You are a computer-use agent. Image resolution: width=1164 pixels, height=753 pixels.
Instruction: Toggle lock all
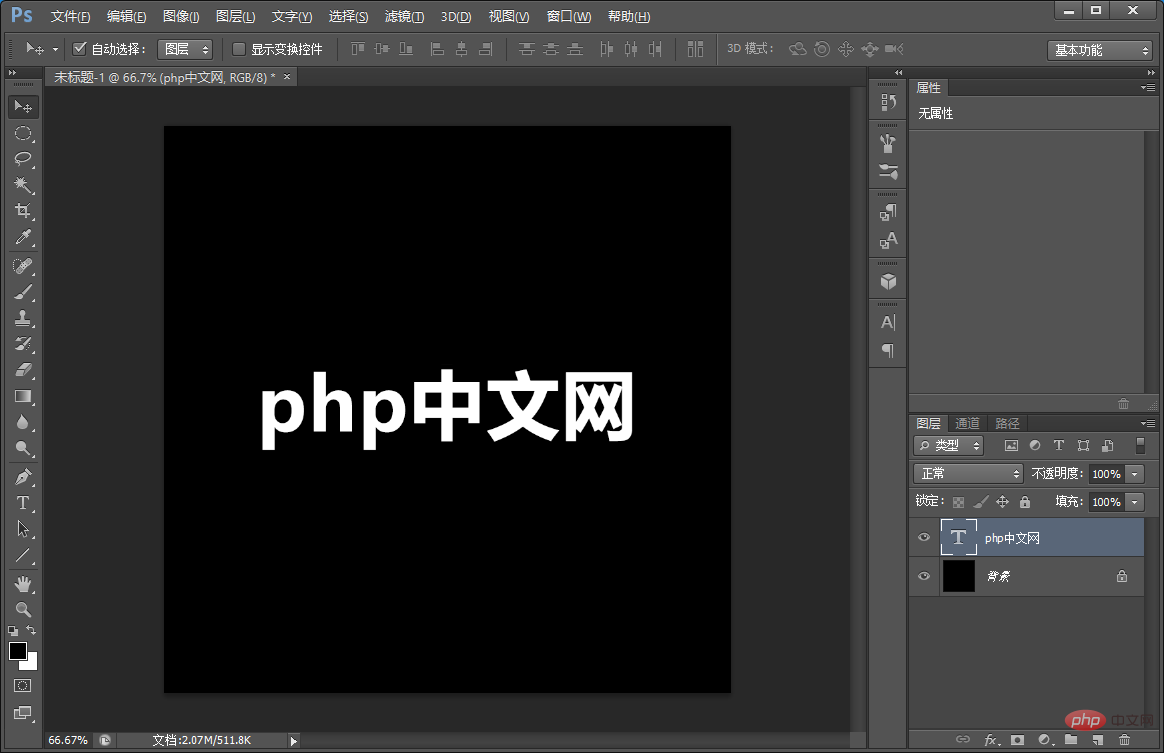1025,502
